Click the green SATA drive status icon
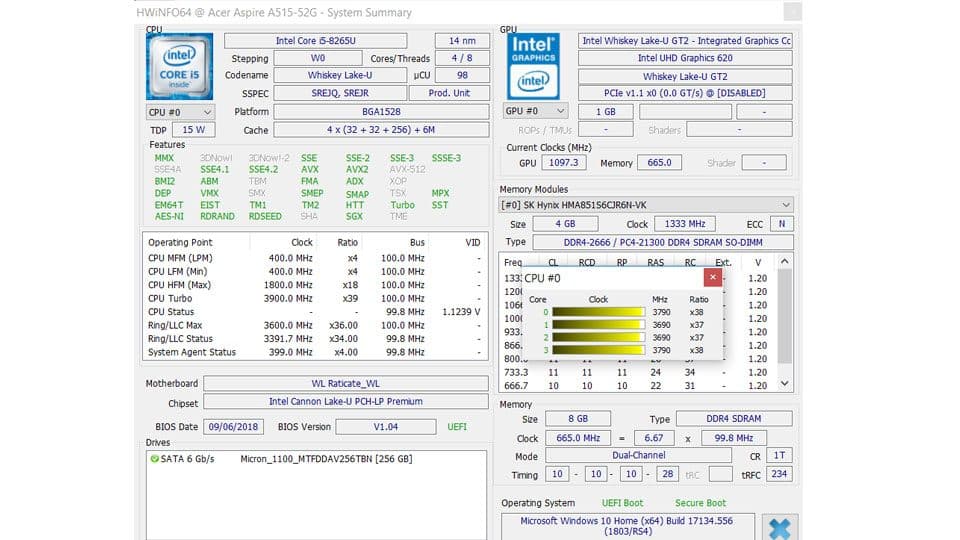 pos(154,459)
